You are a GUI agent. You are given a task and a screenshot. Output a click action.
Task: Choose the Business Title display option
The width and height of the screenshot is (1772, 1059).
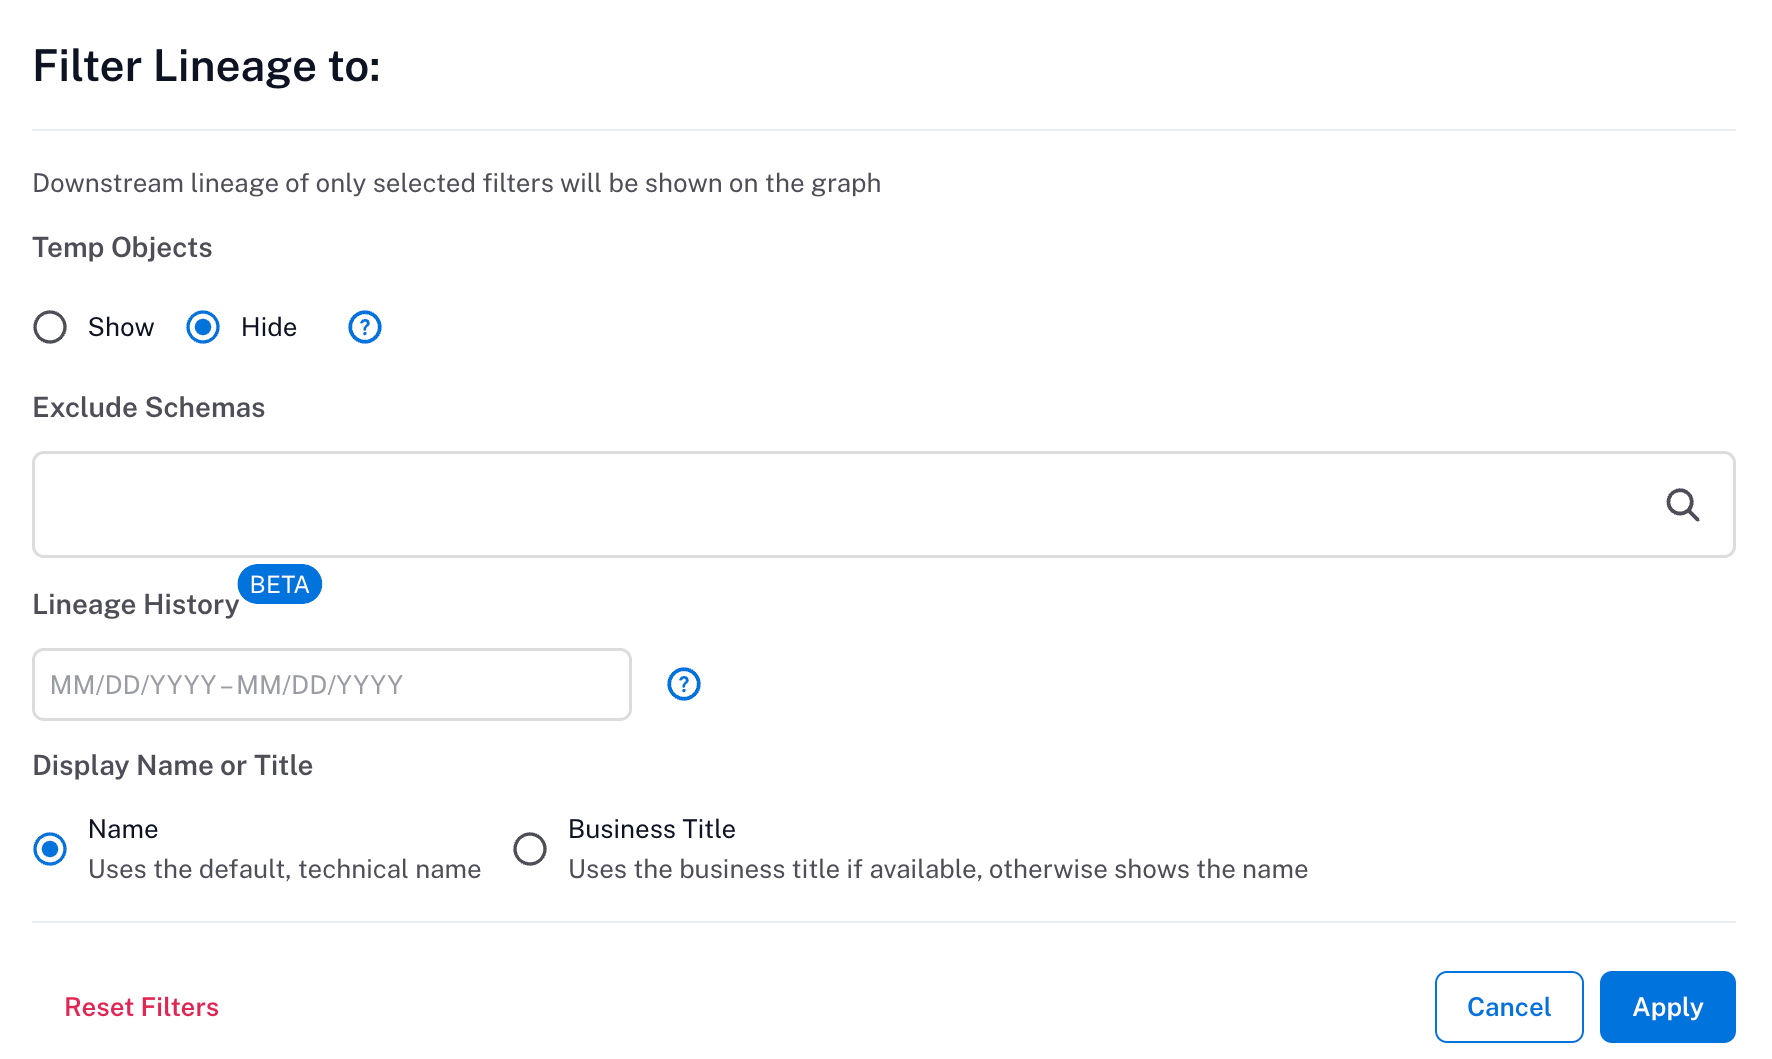pos(530,849)
